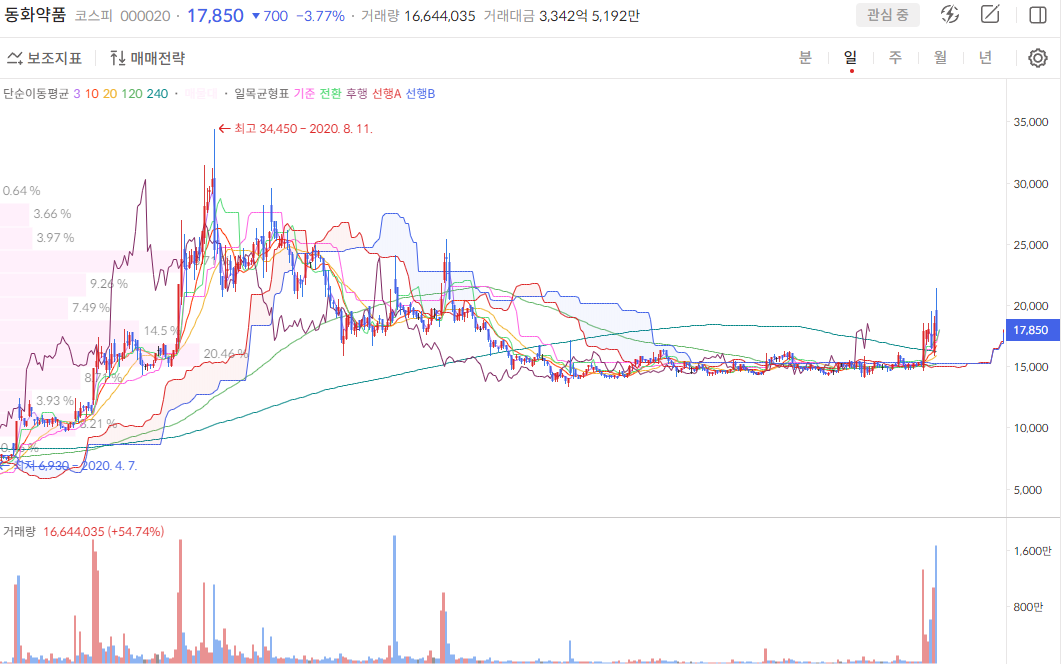Click the 25,000 price axis label
This screenshot has height=664, width=1061.
pos(1031,245)
